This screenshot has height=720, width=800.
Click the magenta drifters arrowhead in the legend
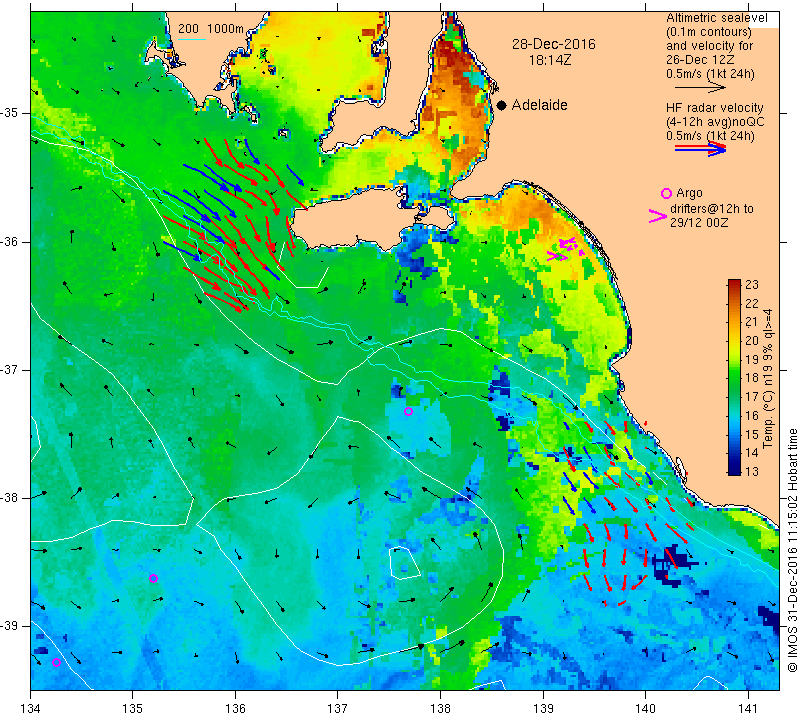pyautogui.click(x=658, y=216)
